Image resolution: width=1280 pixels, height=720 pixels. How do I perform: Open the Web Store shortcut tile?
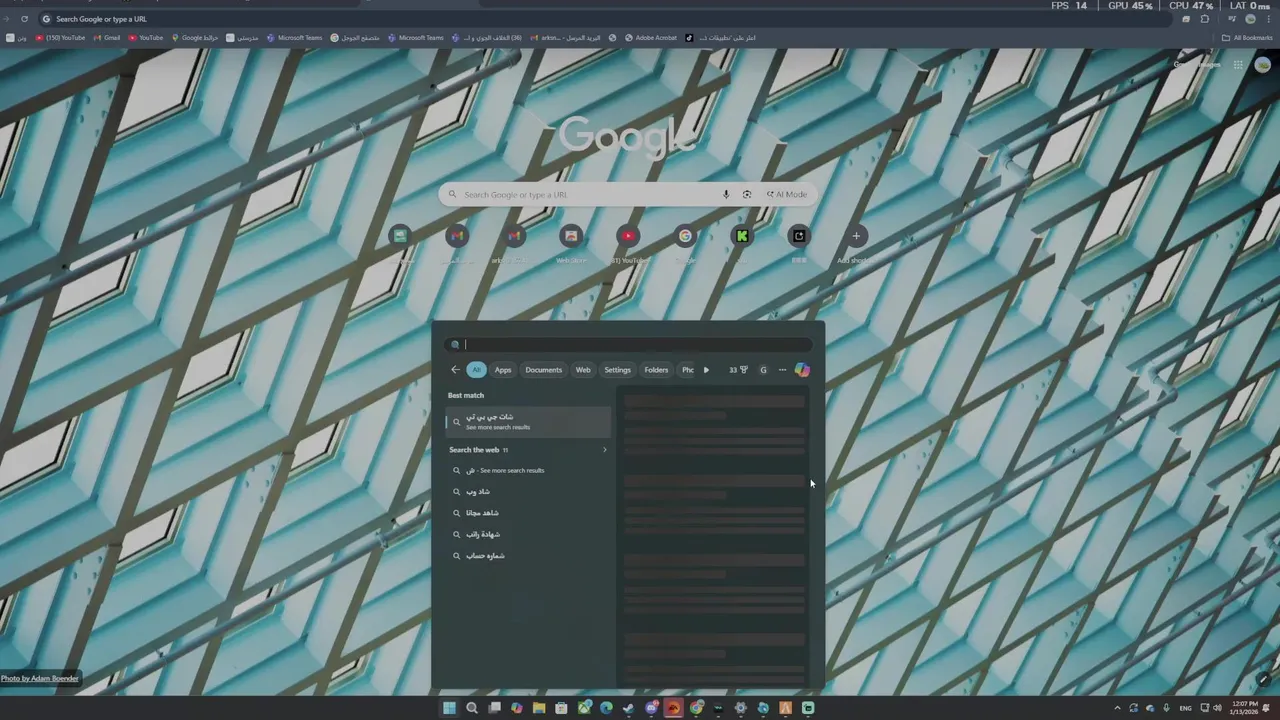(571, 236)
